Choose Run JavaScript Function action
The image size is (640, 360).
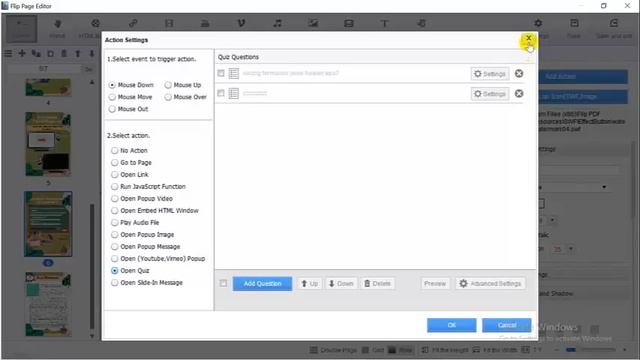tap(114, 187)
